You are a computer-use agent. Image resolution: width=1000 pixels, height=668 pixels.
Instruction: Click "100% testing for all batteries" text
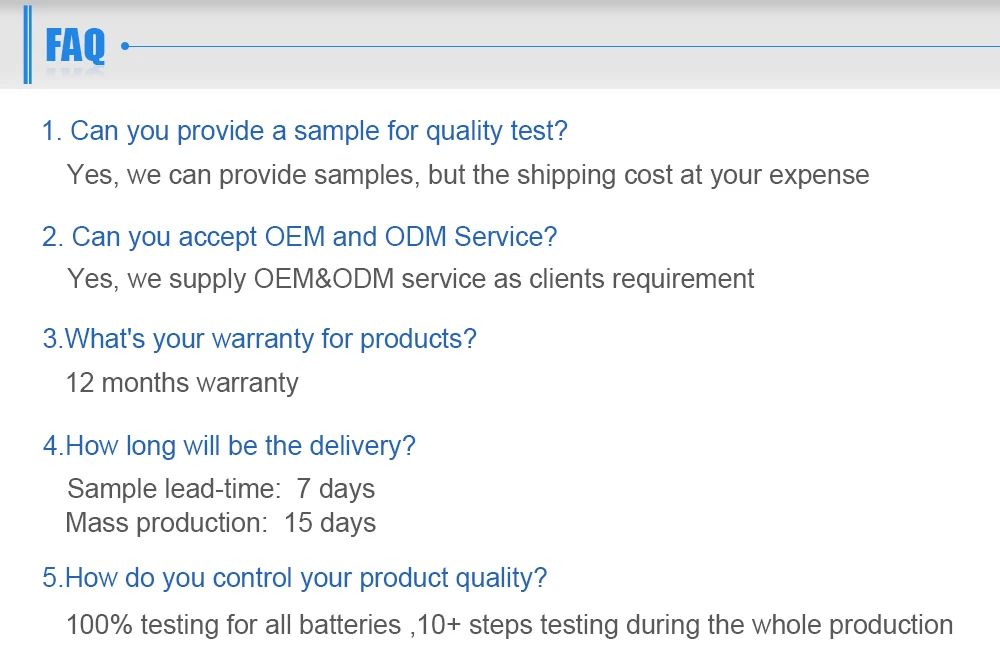pyautogui.click(x=233, y=626)
